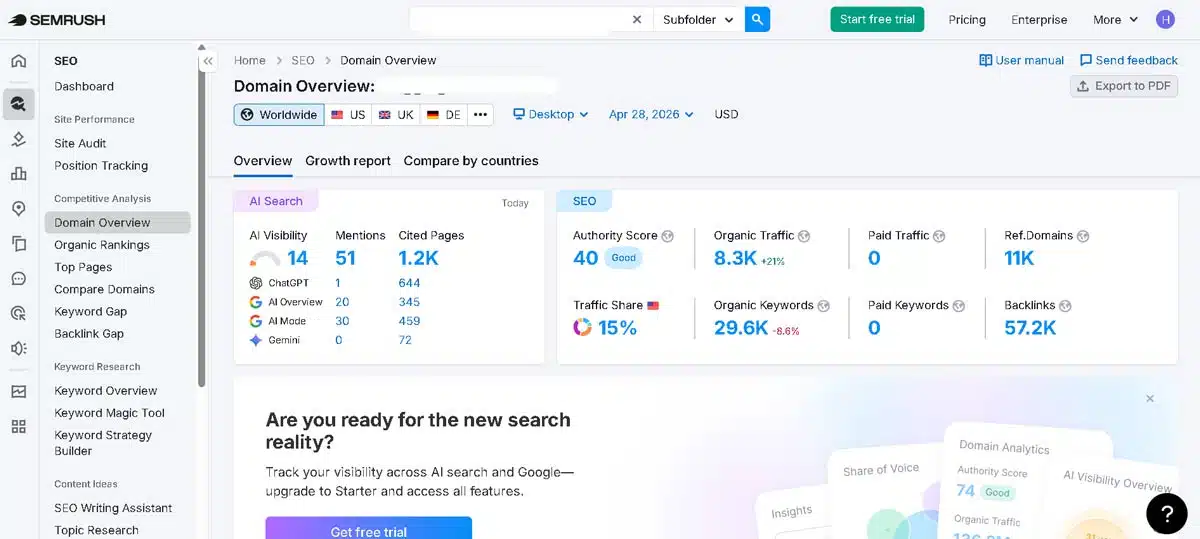The width and height of the screenshot is (1200, 539).
Task: Switch database to DE
Action: click(444, 115)
